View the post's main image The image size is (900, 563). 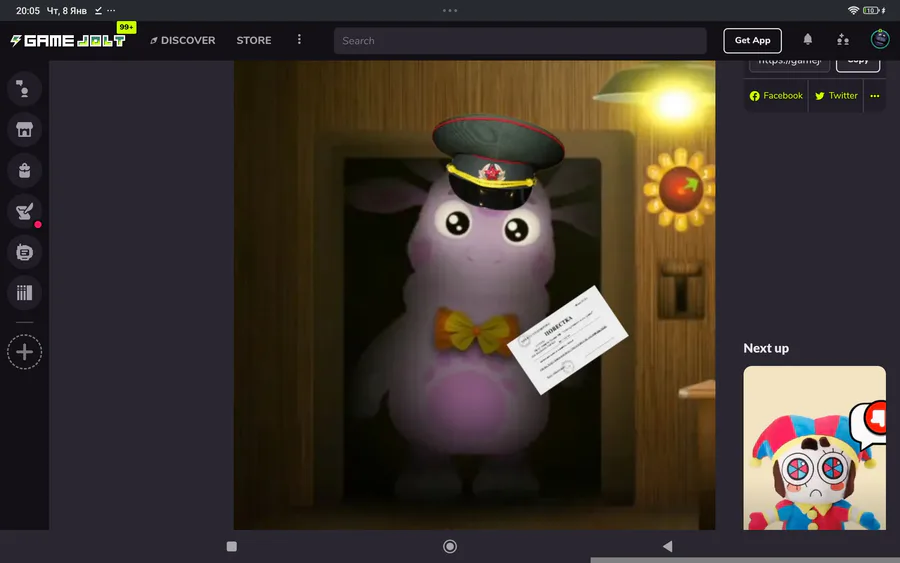[x=474, y=295]
